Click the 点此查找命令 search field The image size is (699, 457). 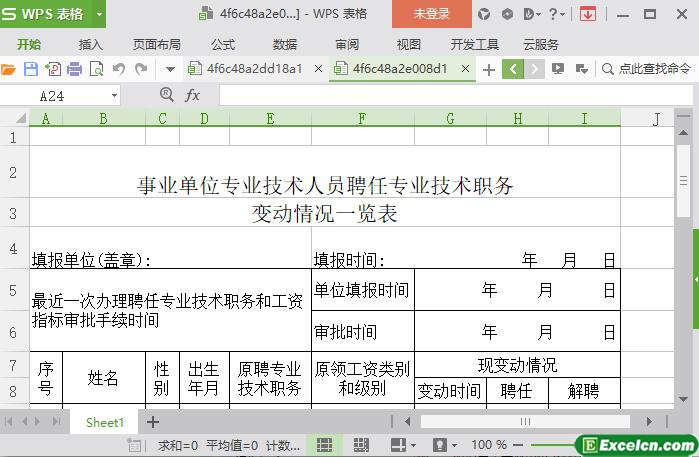pyautogui.click(x=654, y=69)
